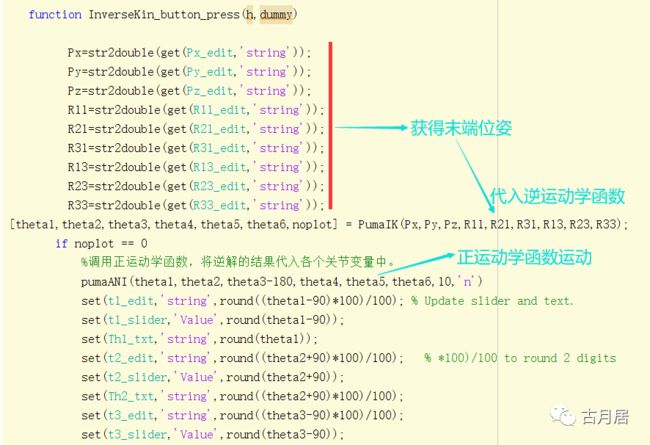Click the set(t2_slider,'Value' line
Screen dimensions: 650x445
213,377
